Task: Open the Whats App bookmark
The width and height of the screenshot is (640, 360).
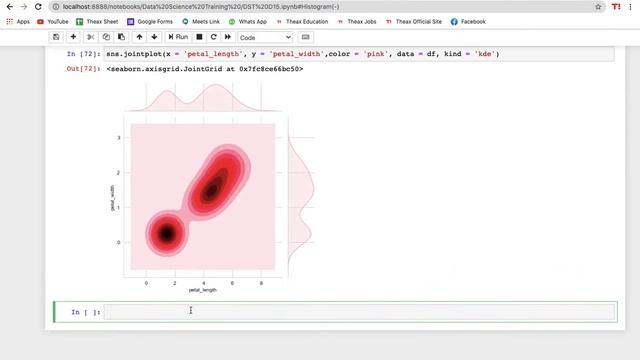Action: pyautogui.click(x=248, y=22)
